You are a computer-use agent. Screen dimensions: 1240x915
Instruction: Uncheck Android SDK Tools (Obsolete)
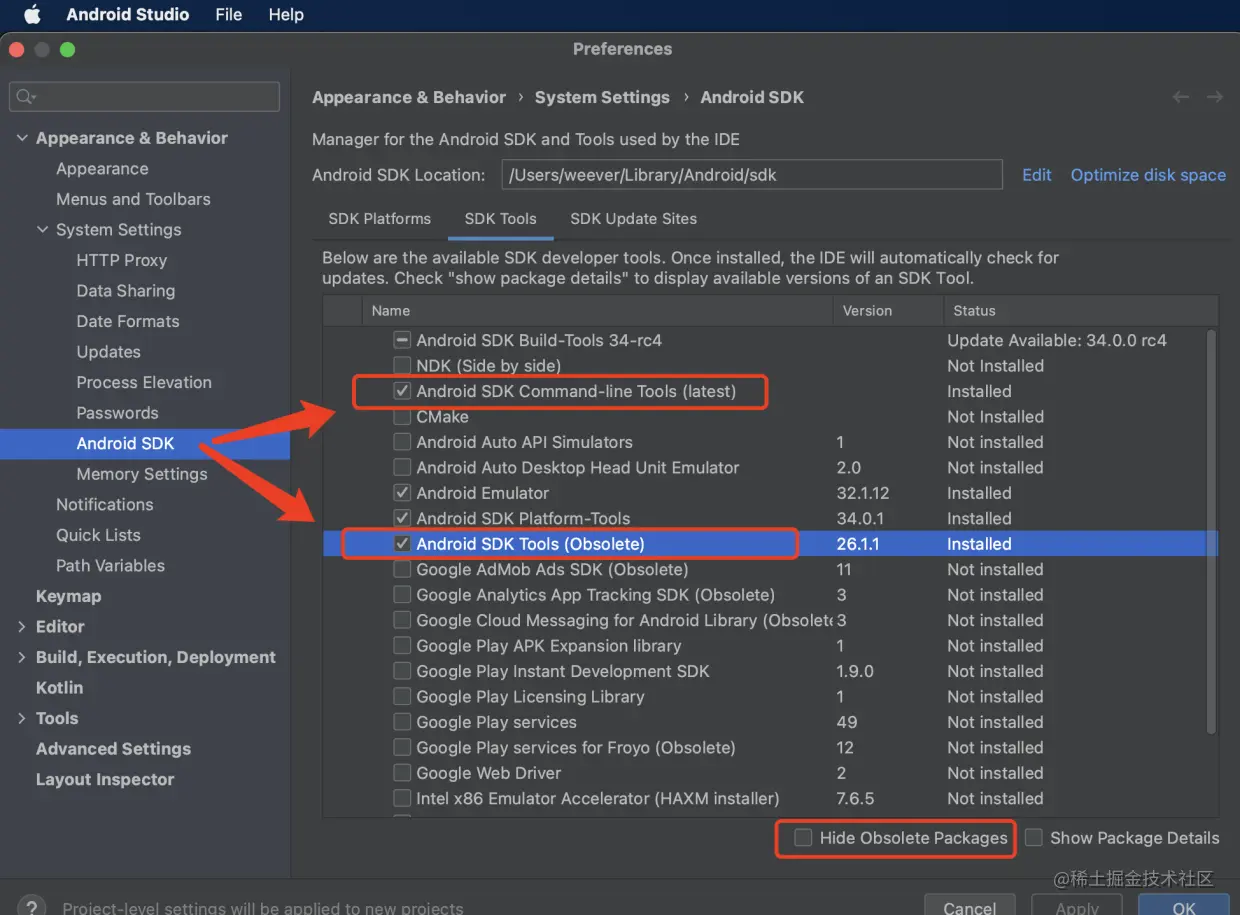(x=402, y=544)
